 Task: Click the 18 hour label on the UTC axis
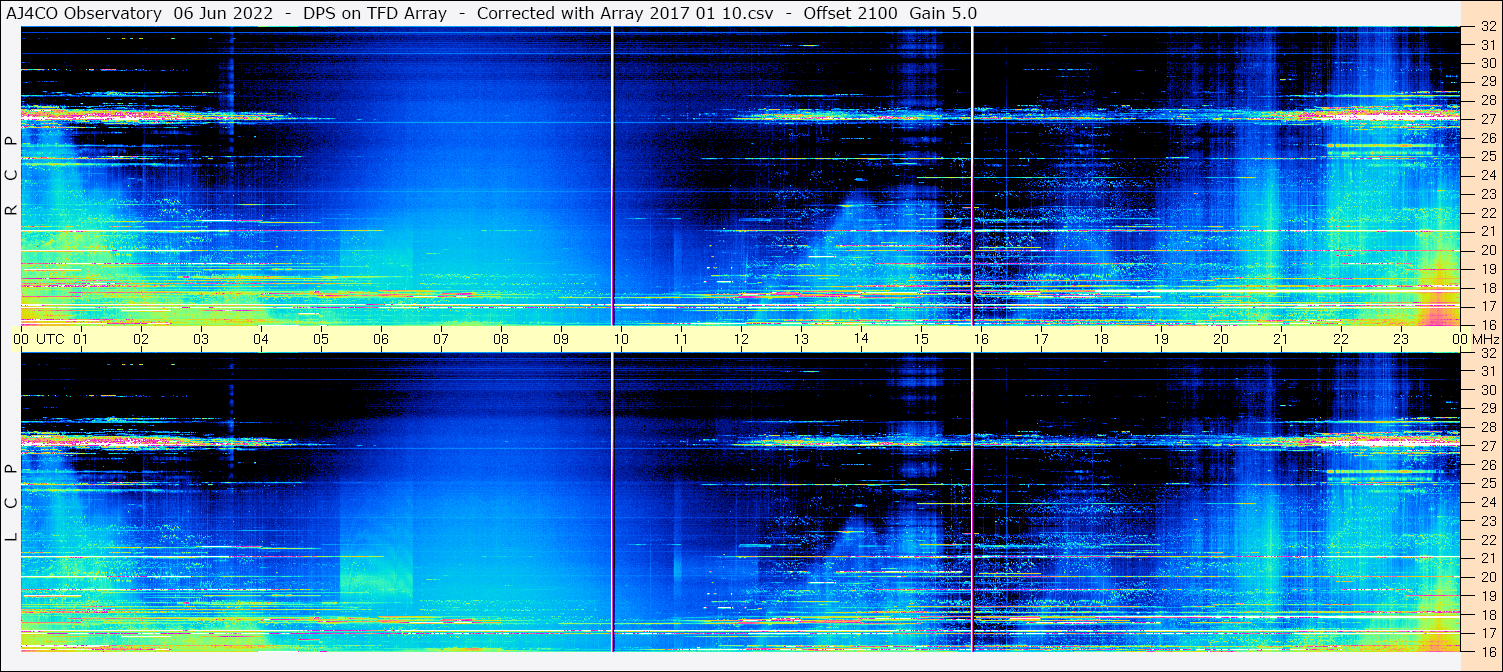[x=1101, y=339]
